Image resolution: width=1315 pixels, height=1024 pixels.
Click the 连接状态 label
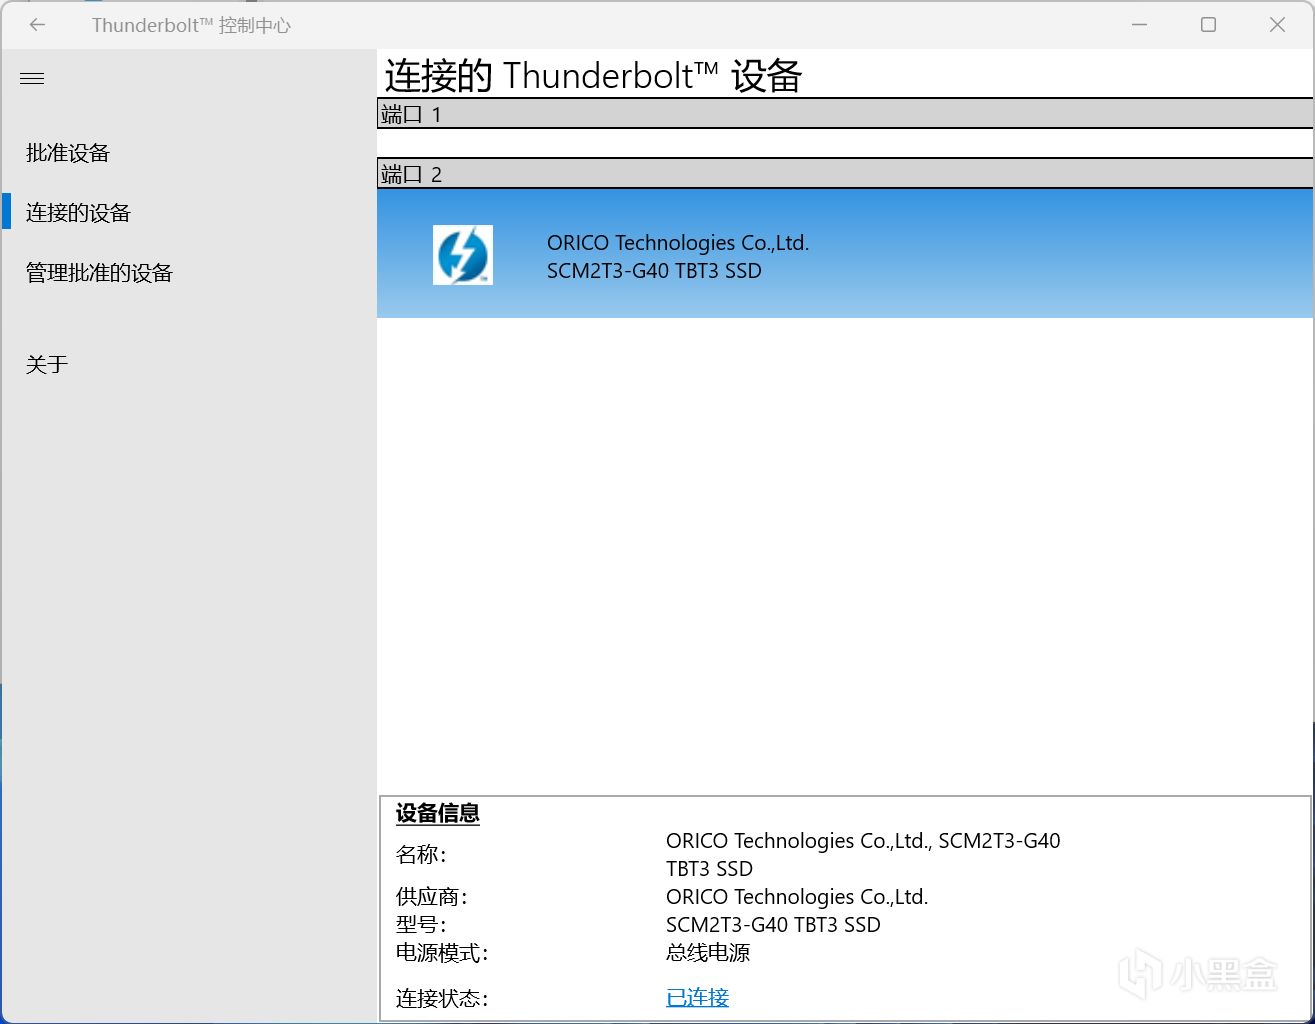[x=442, y=998]
